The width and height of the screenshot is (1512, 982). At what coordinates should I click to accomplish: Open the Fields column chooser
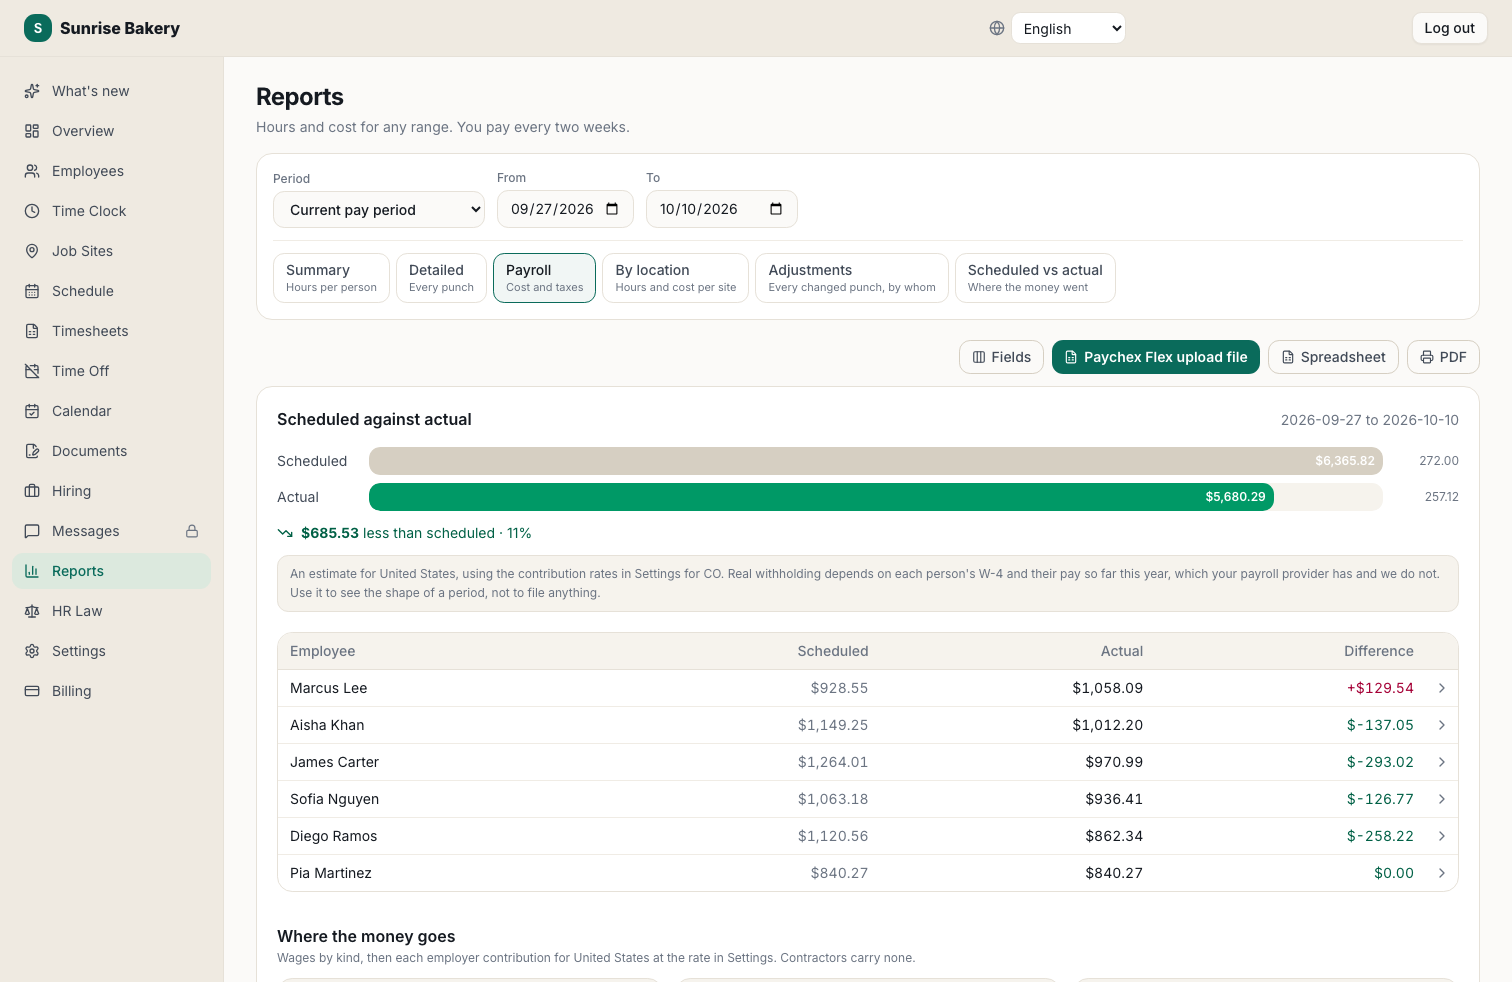[x=1001, y=357]
